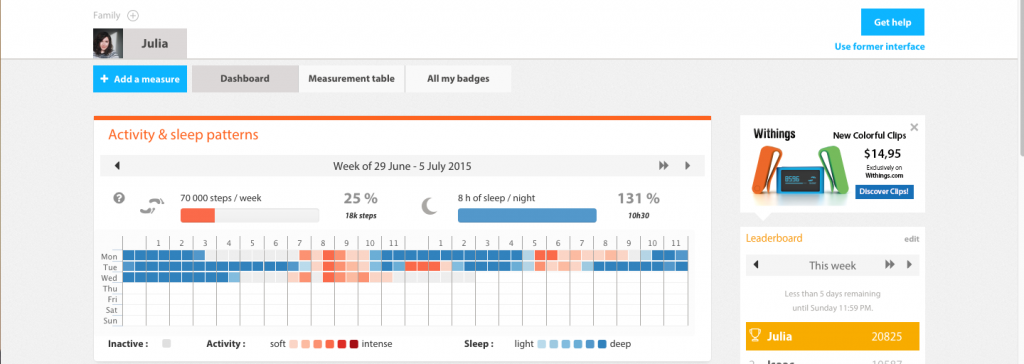Close the Withings clips advertisement
The height and width of the screenshot is (364, 1024).
(914, 127)
